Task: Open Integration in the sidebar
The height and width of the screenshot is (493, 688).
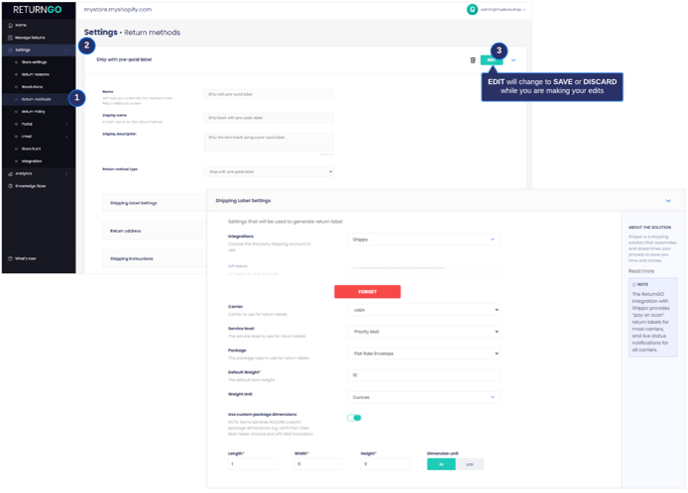Action: pos(32,161)
